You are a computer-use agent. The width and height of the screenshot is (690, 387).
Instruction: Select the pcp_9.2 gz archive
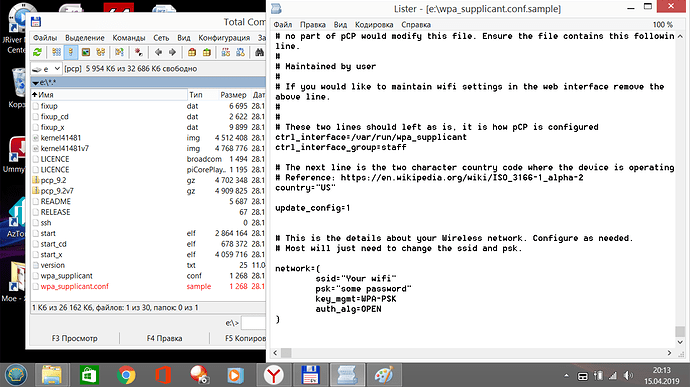[x=148, y=180]
